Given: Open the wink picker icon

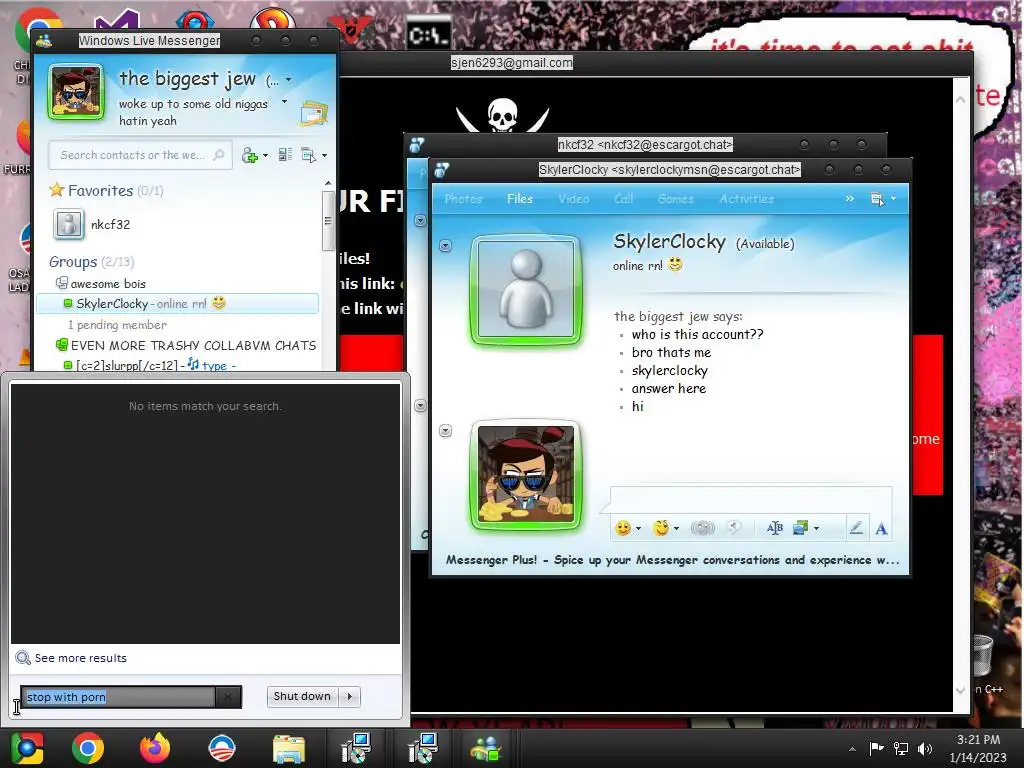Looking at the screenshot, I should coord(661,528).
